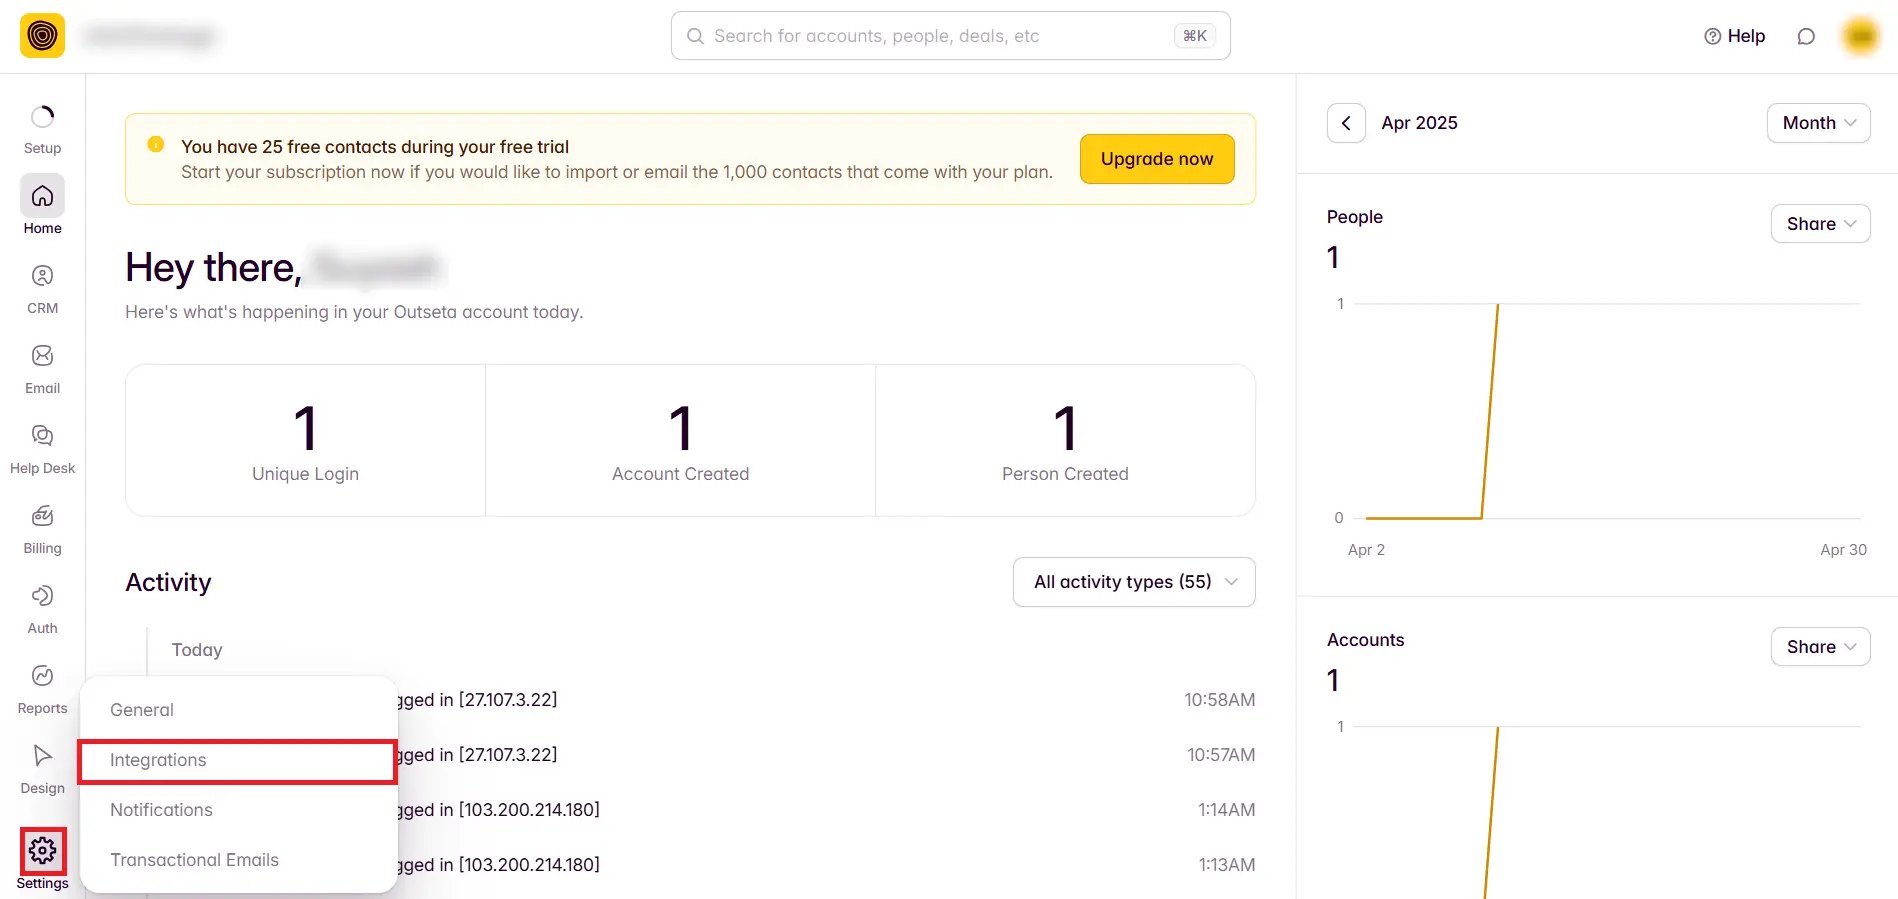Image resolution: width=1898 pixels, height=899 pixels.
Task: Expand the Month period dropdown
Action: point(1818,123)
